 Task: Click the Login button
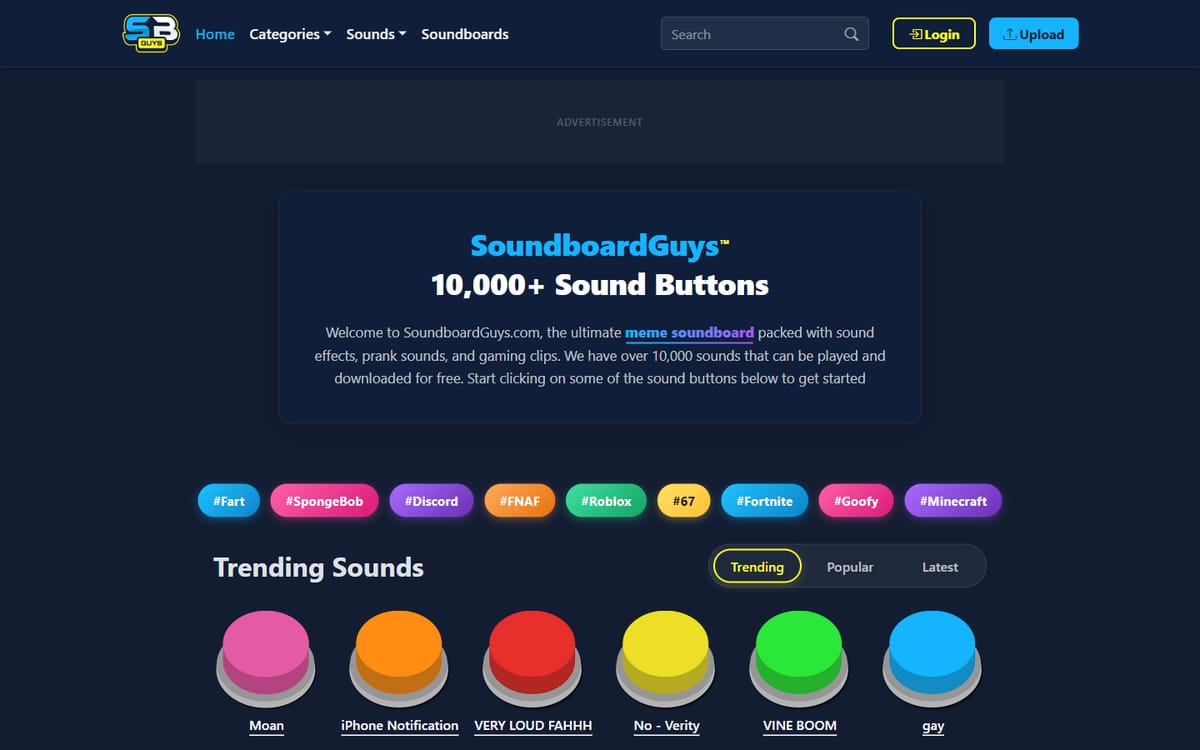(x=934, y=33)
